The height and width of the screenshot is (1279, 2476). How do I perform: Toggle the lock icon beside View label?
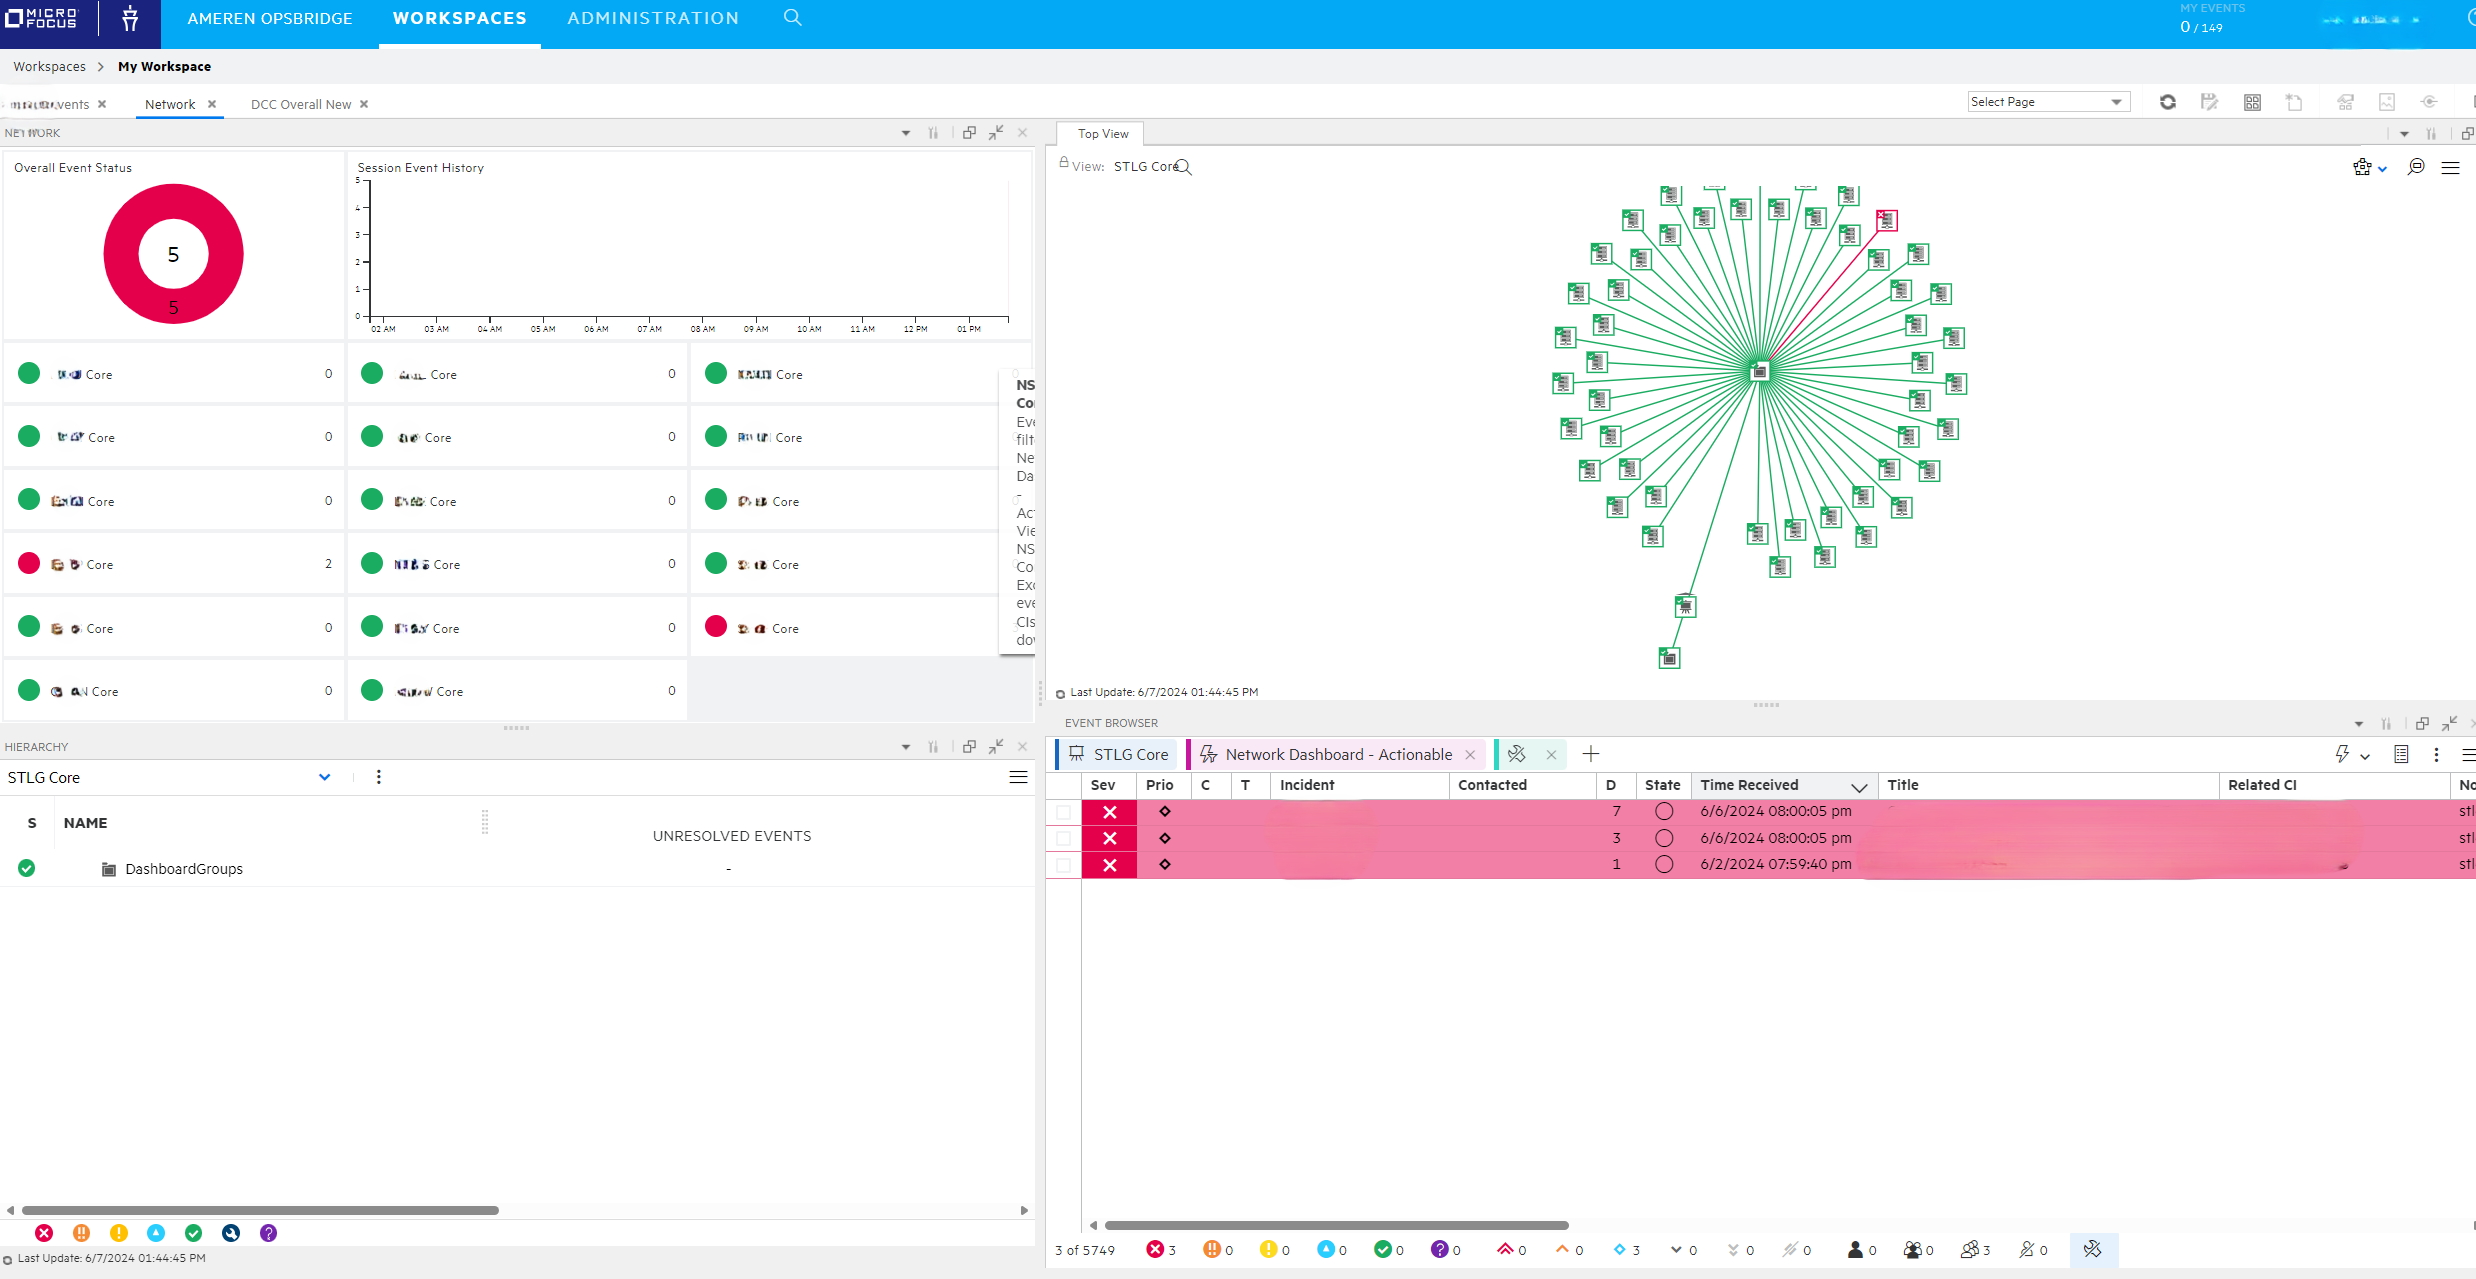click(1064, 163)
